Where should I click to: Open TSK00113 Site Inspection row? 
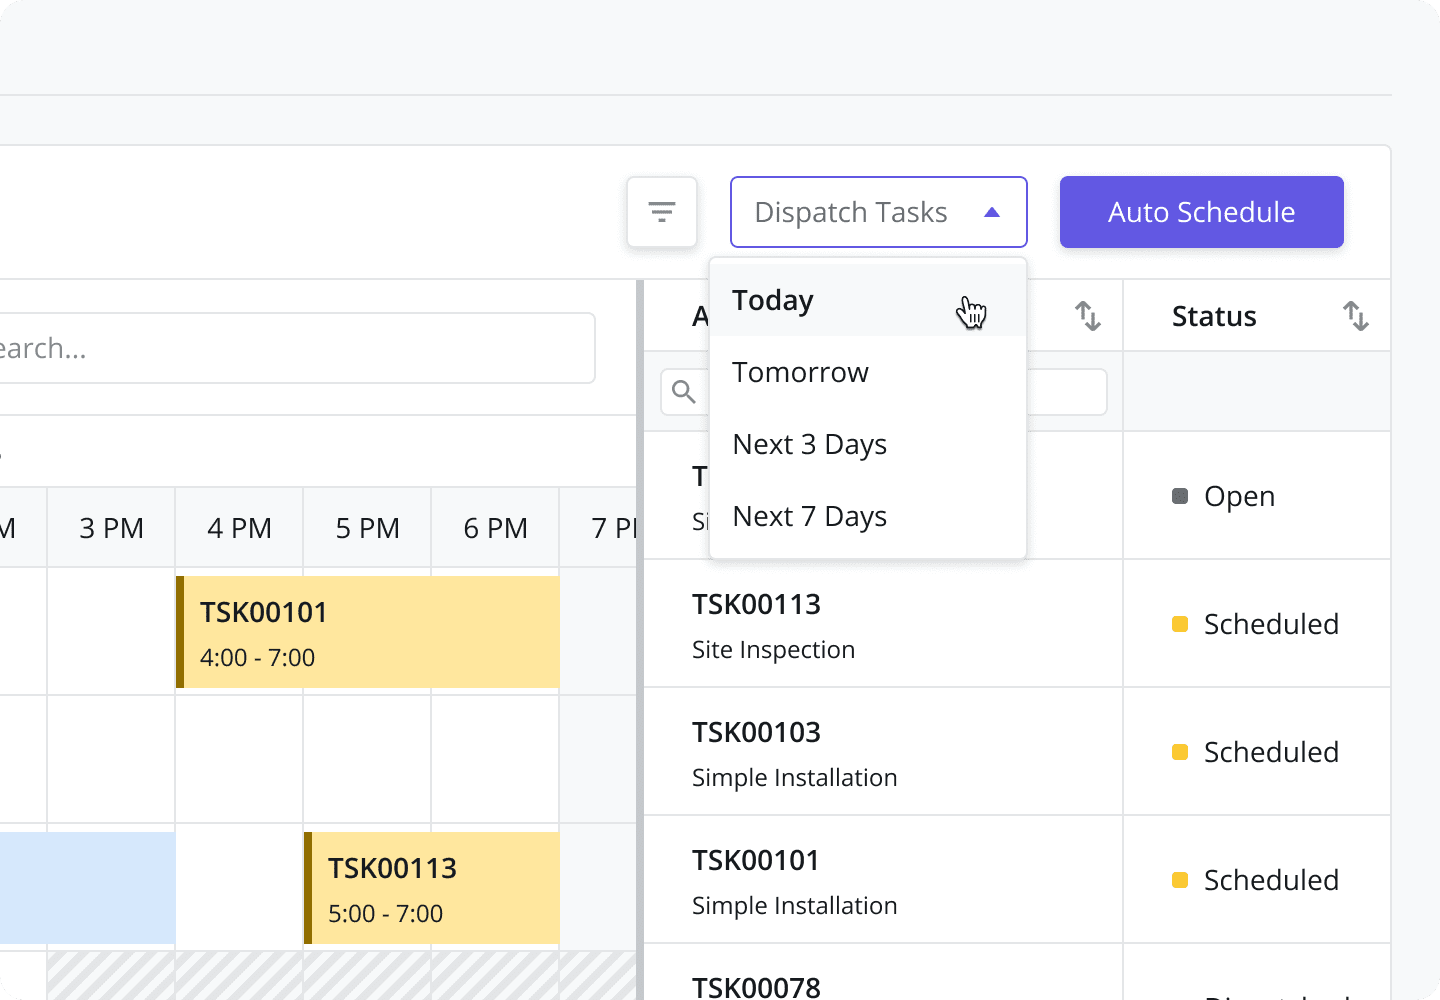tap(883, 624)
